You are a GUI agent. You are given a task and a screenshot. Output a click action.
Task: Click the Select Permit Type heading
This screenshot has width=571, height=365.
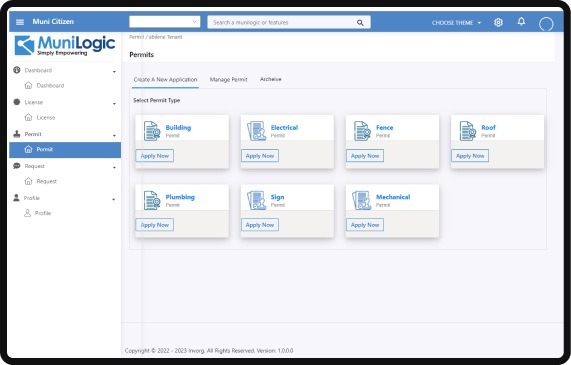coord(157,100)
